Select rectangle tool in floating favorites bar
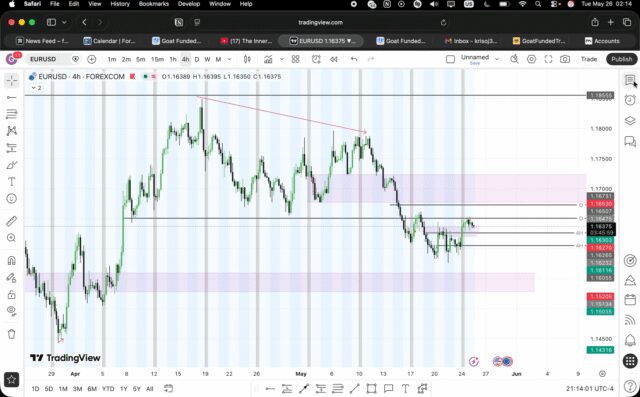 tap(371, 388)
